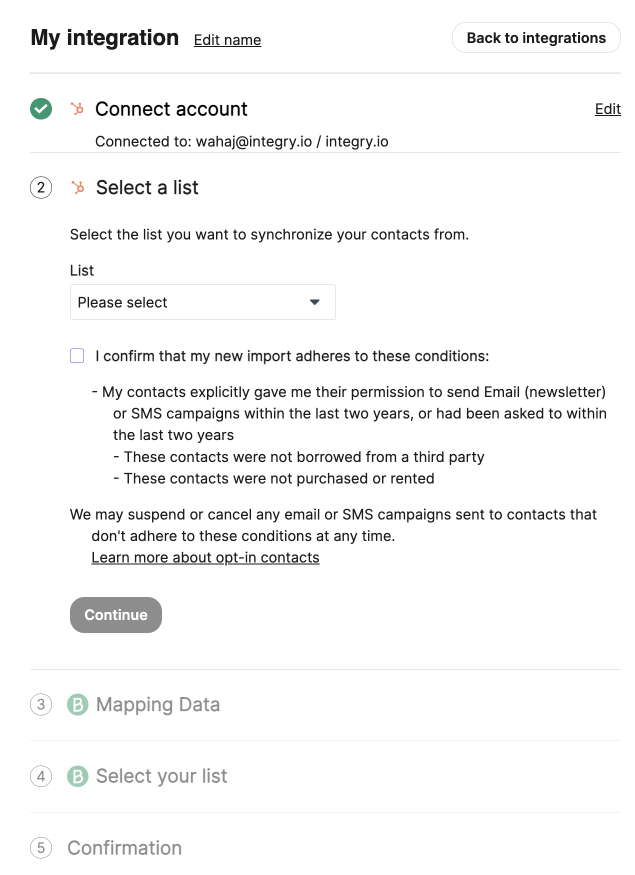Image resolution: width=635 pixels, height=875 pixels.
Task: Expand the Mapping Data step
Action: coord(158,705)
